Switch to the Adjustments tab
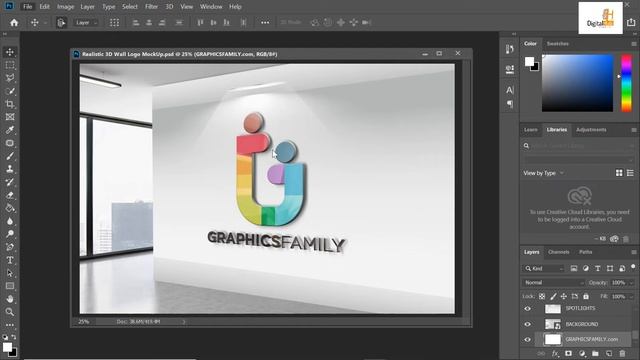640x360 pixels. [x=591, y=130]
